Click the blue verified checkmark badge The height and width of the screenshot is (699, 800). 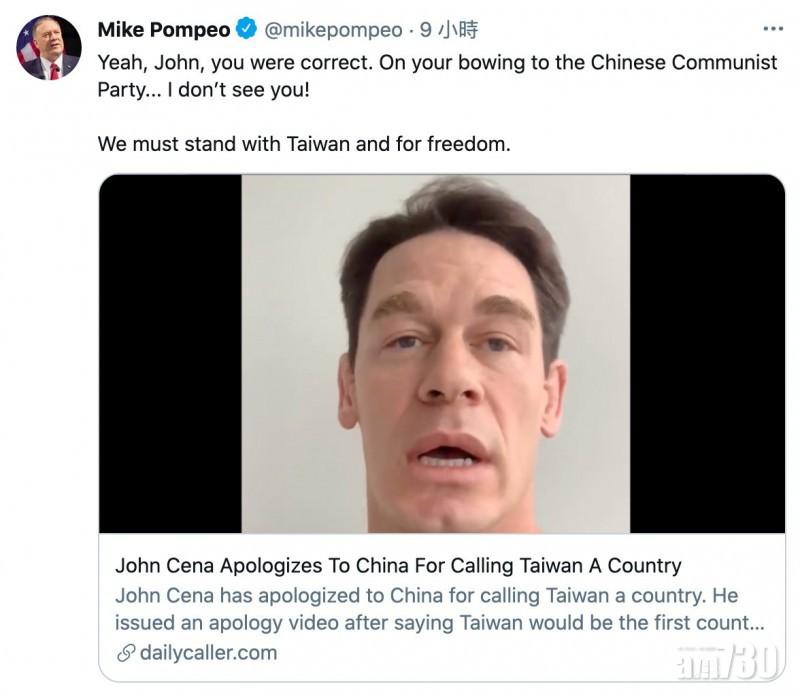click(247, 29)
